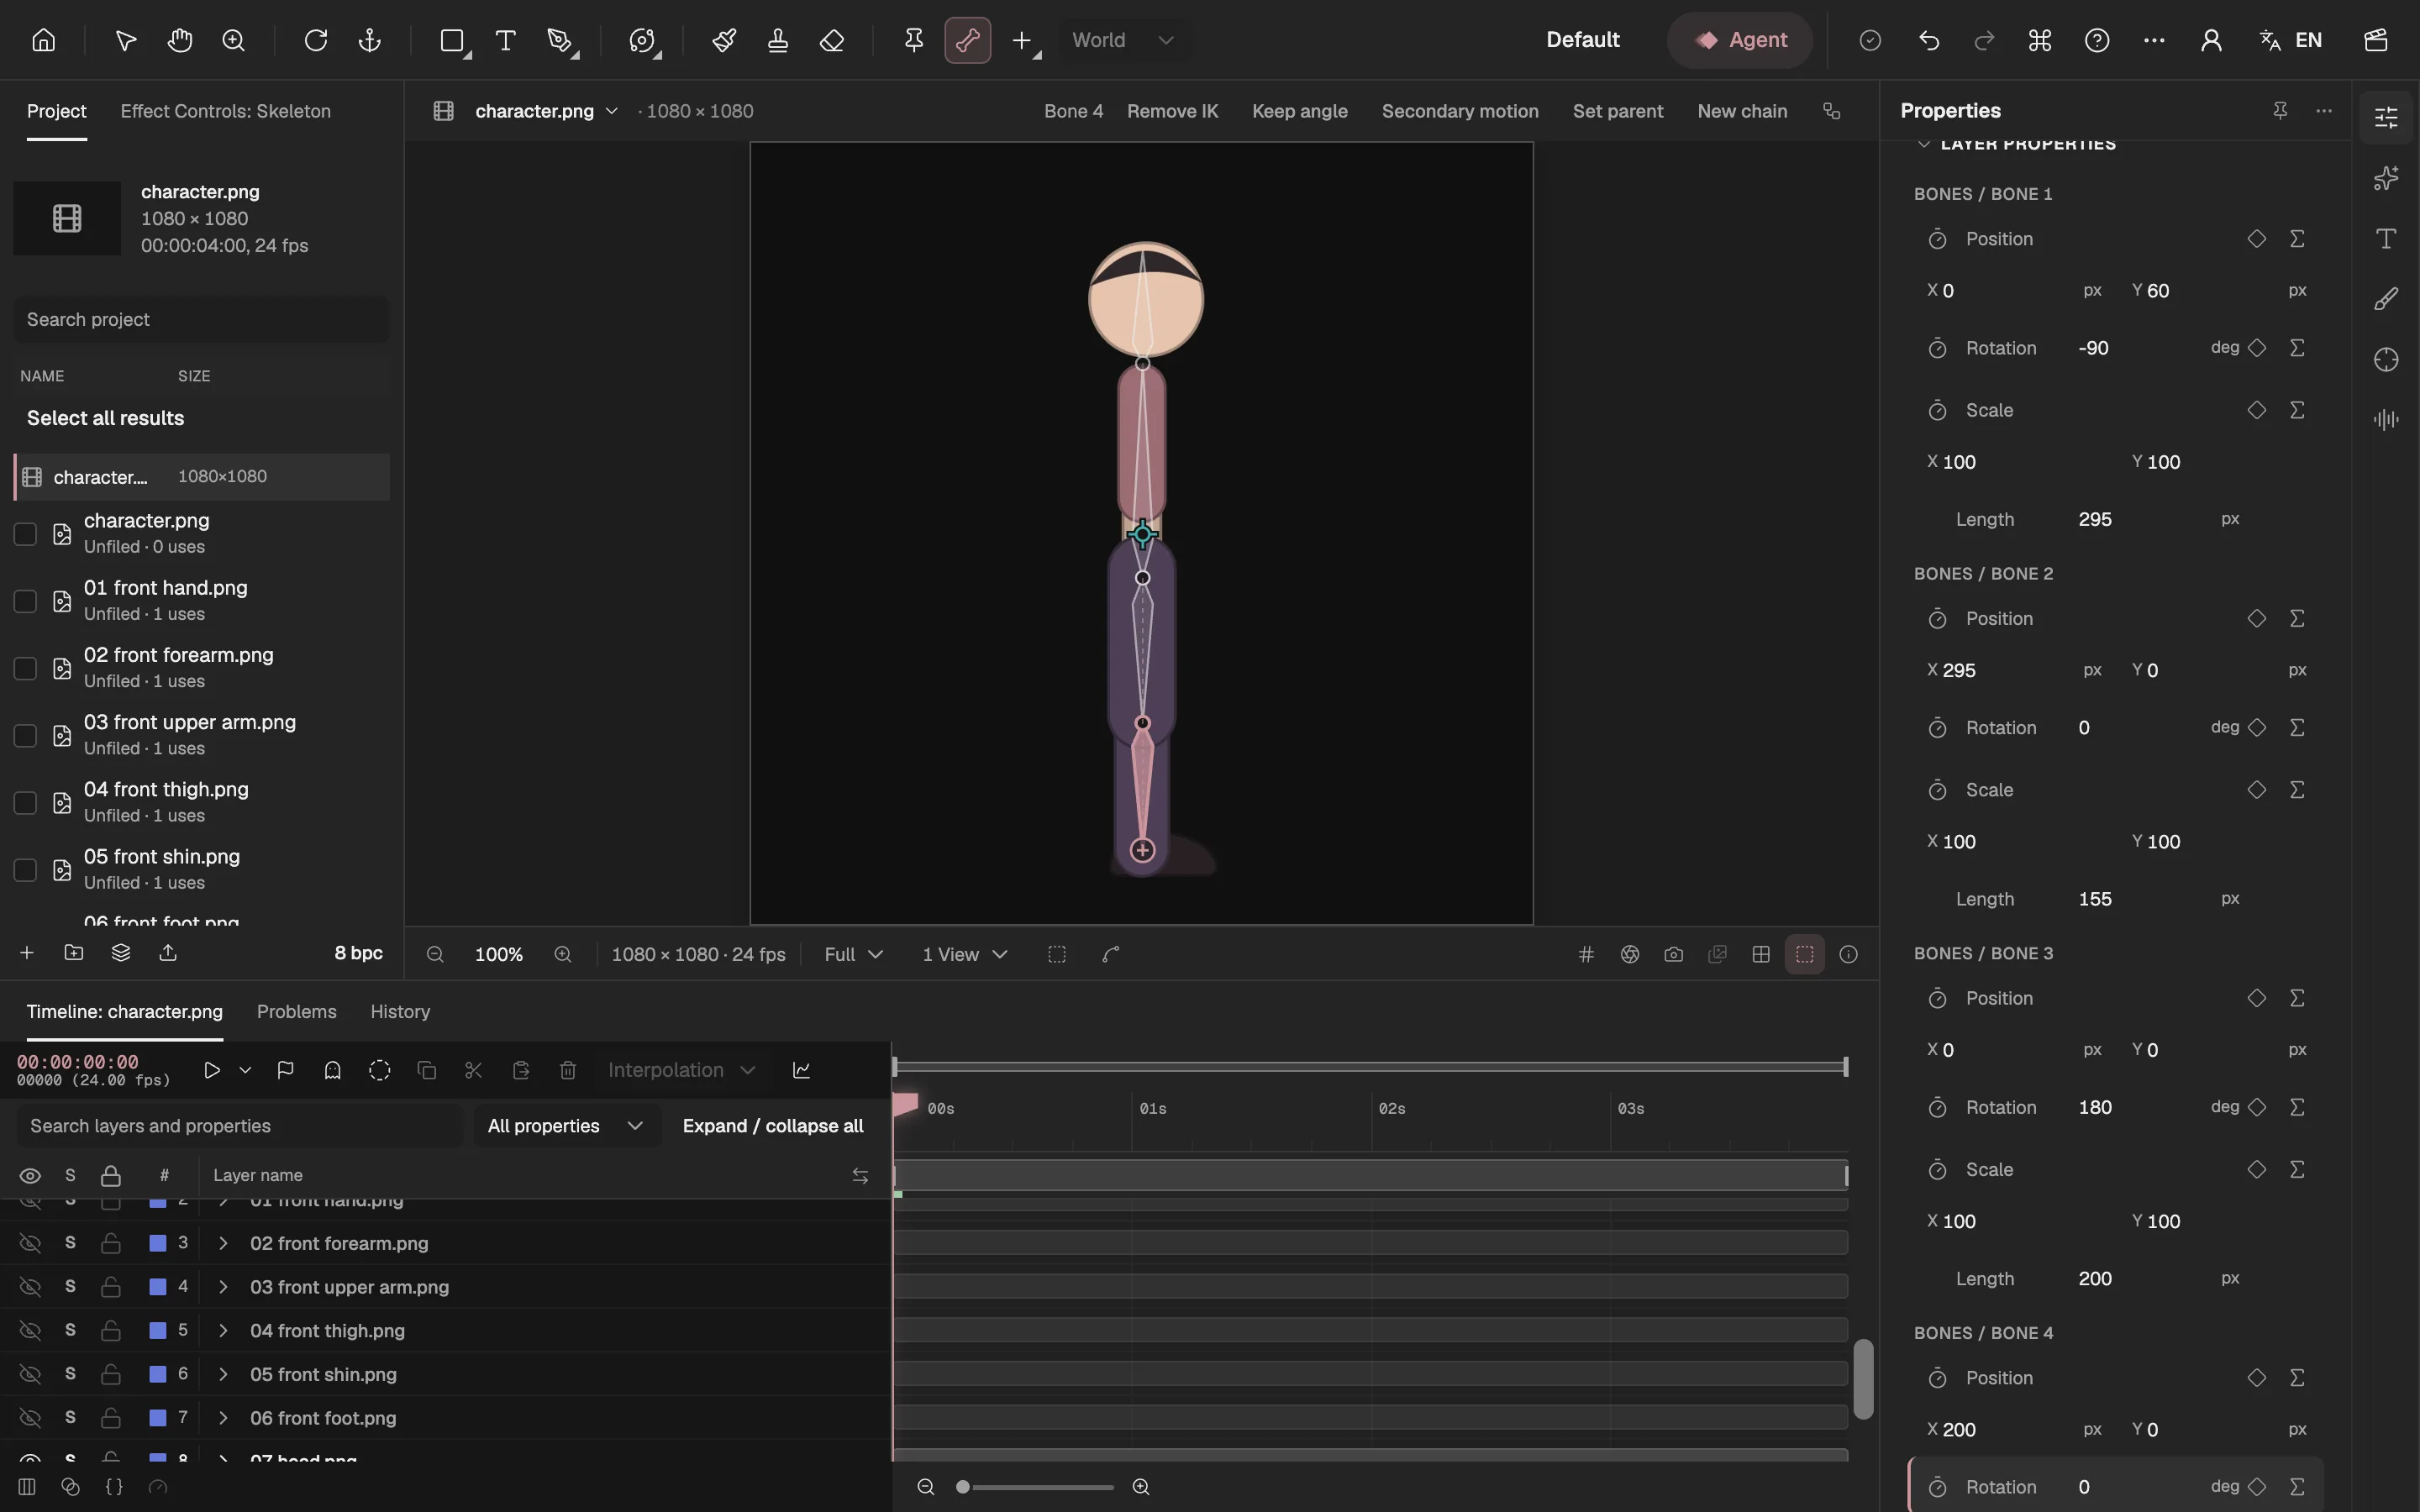Select the Rotate tool

pyautogui.click(x=315, y=40)
